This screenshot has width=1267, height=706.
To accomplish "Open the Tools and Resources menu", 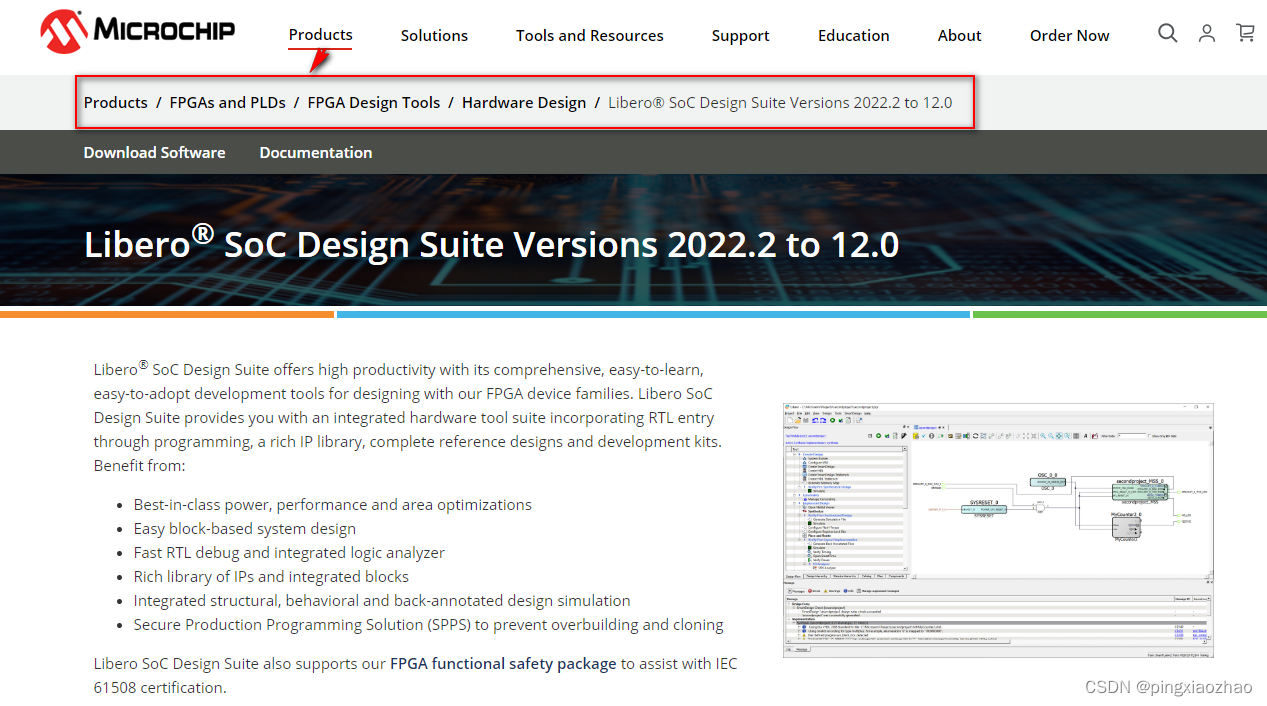I will pos(590,35).
